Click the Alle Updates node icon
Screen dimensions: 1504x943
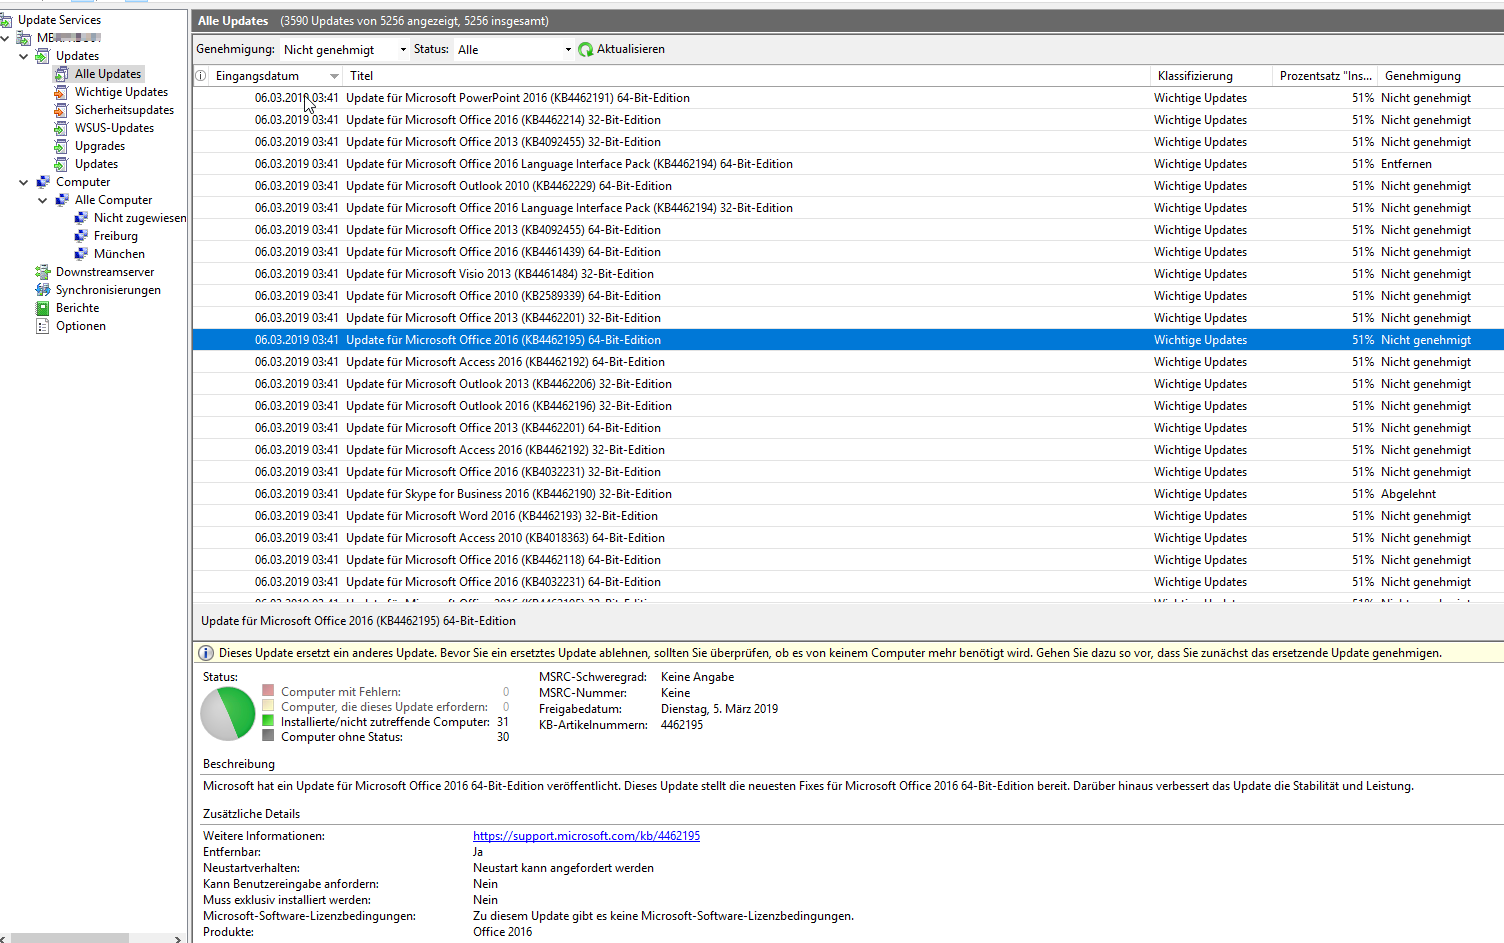pyautogui.click(x=61, y=74)
